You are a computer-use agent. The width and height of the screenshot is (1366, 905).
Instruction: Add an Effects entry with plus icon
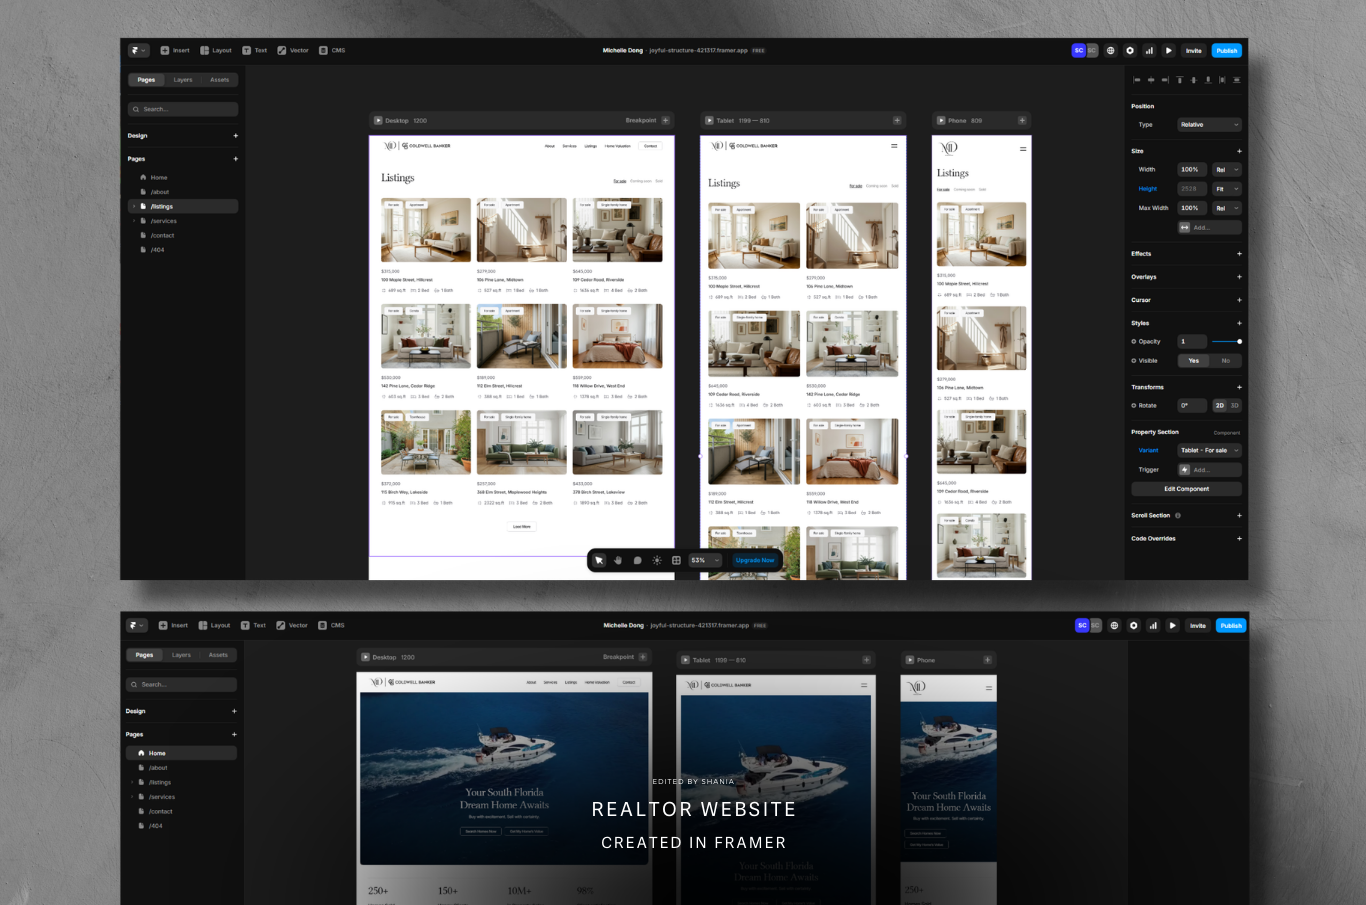(x=1240, y=254)
